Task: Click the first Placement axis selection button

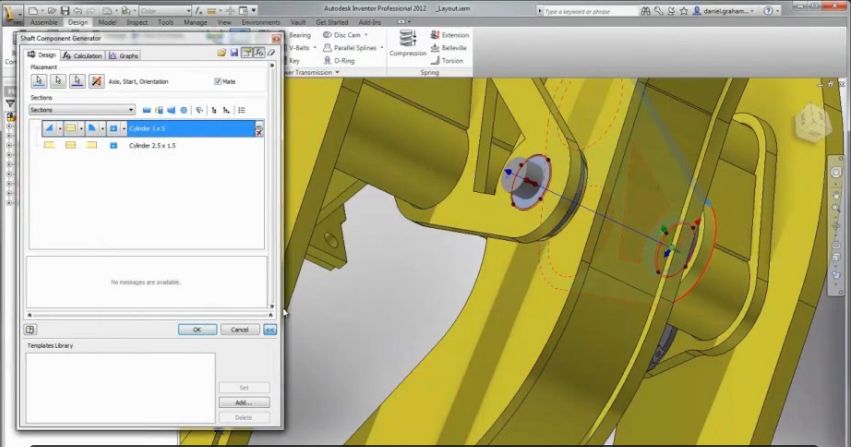Action: pyautogui.click(x=39, y=81)
